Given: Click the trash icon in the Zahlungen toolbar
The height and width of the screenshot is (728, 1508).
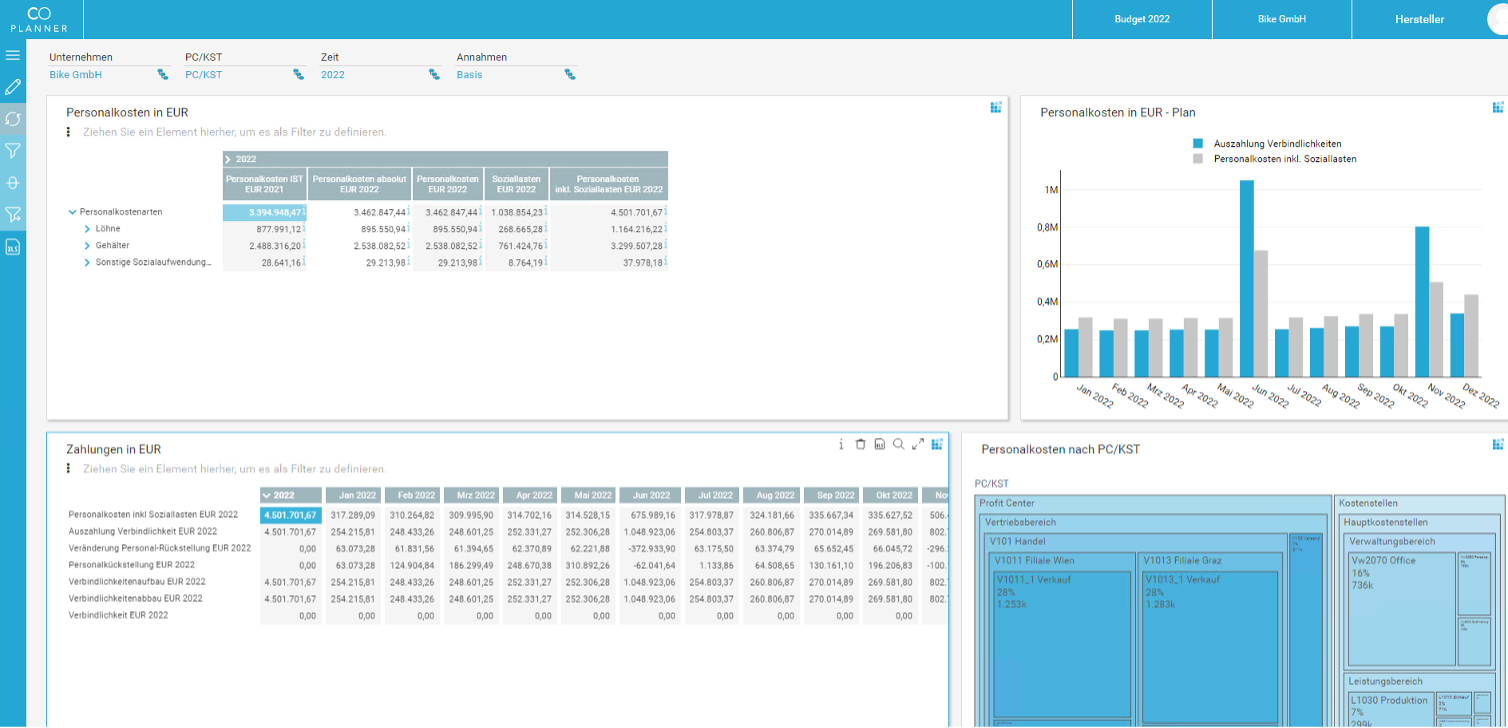Looking at the screenshot, I should pos(861,444).
